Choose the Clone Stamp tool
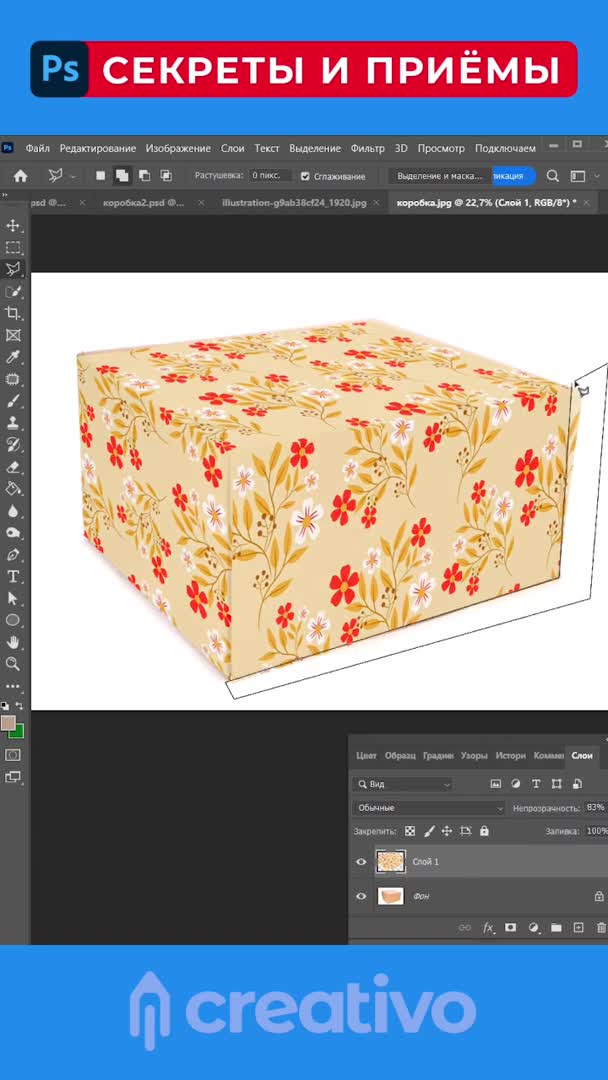The width and height of the screenshot is (608, 1080). point(14,423)
